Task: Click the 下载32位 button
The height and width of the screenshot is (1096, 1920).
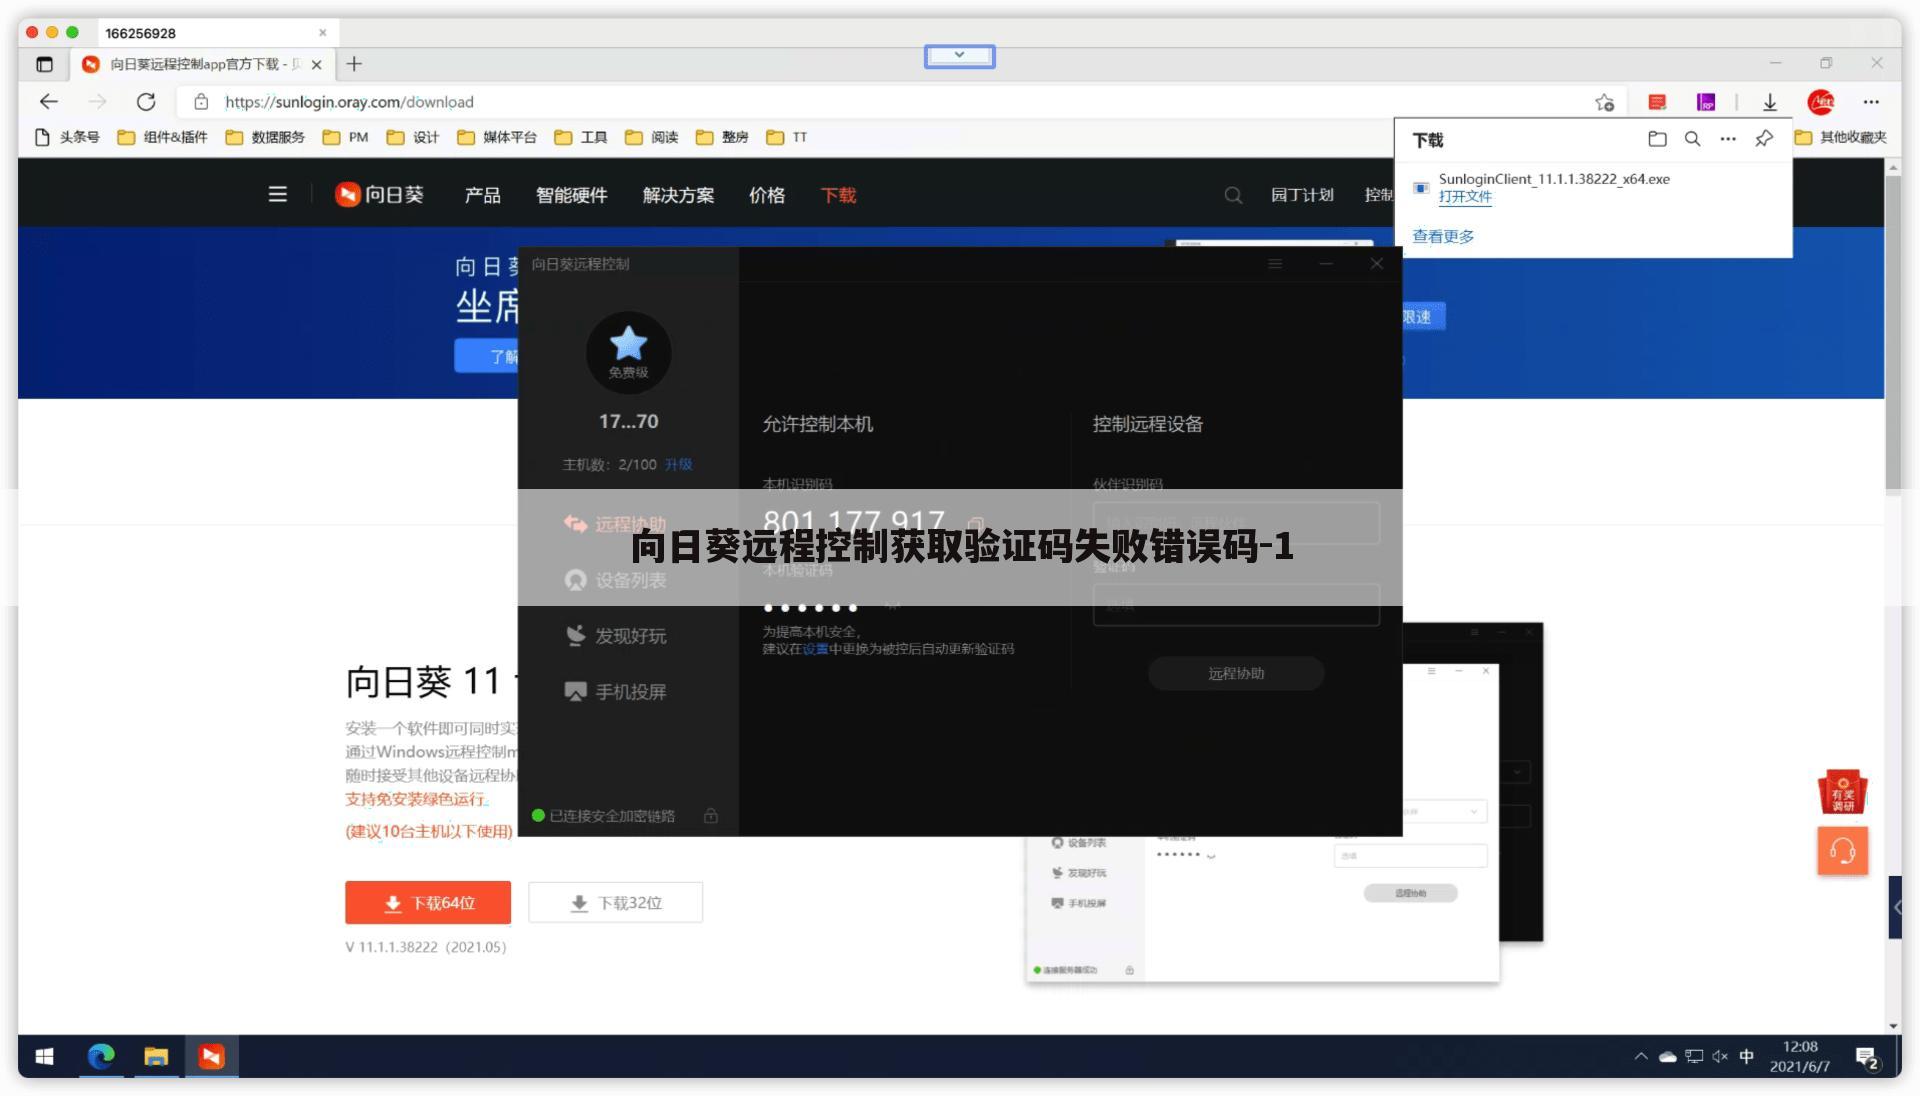Action: click(x=615, y=903)
